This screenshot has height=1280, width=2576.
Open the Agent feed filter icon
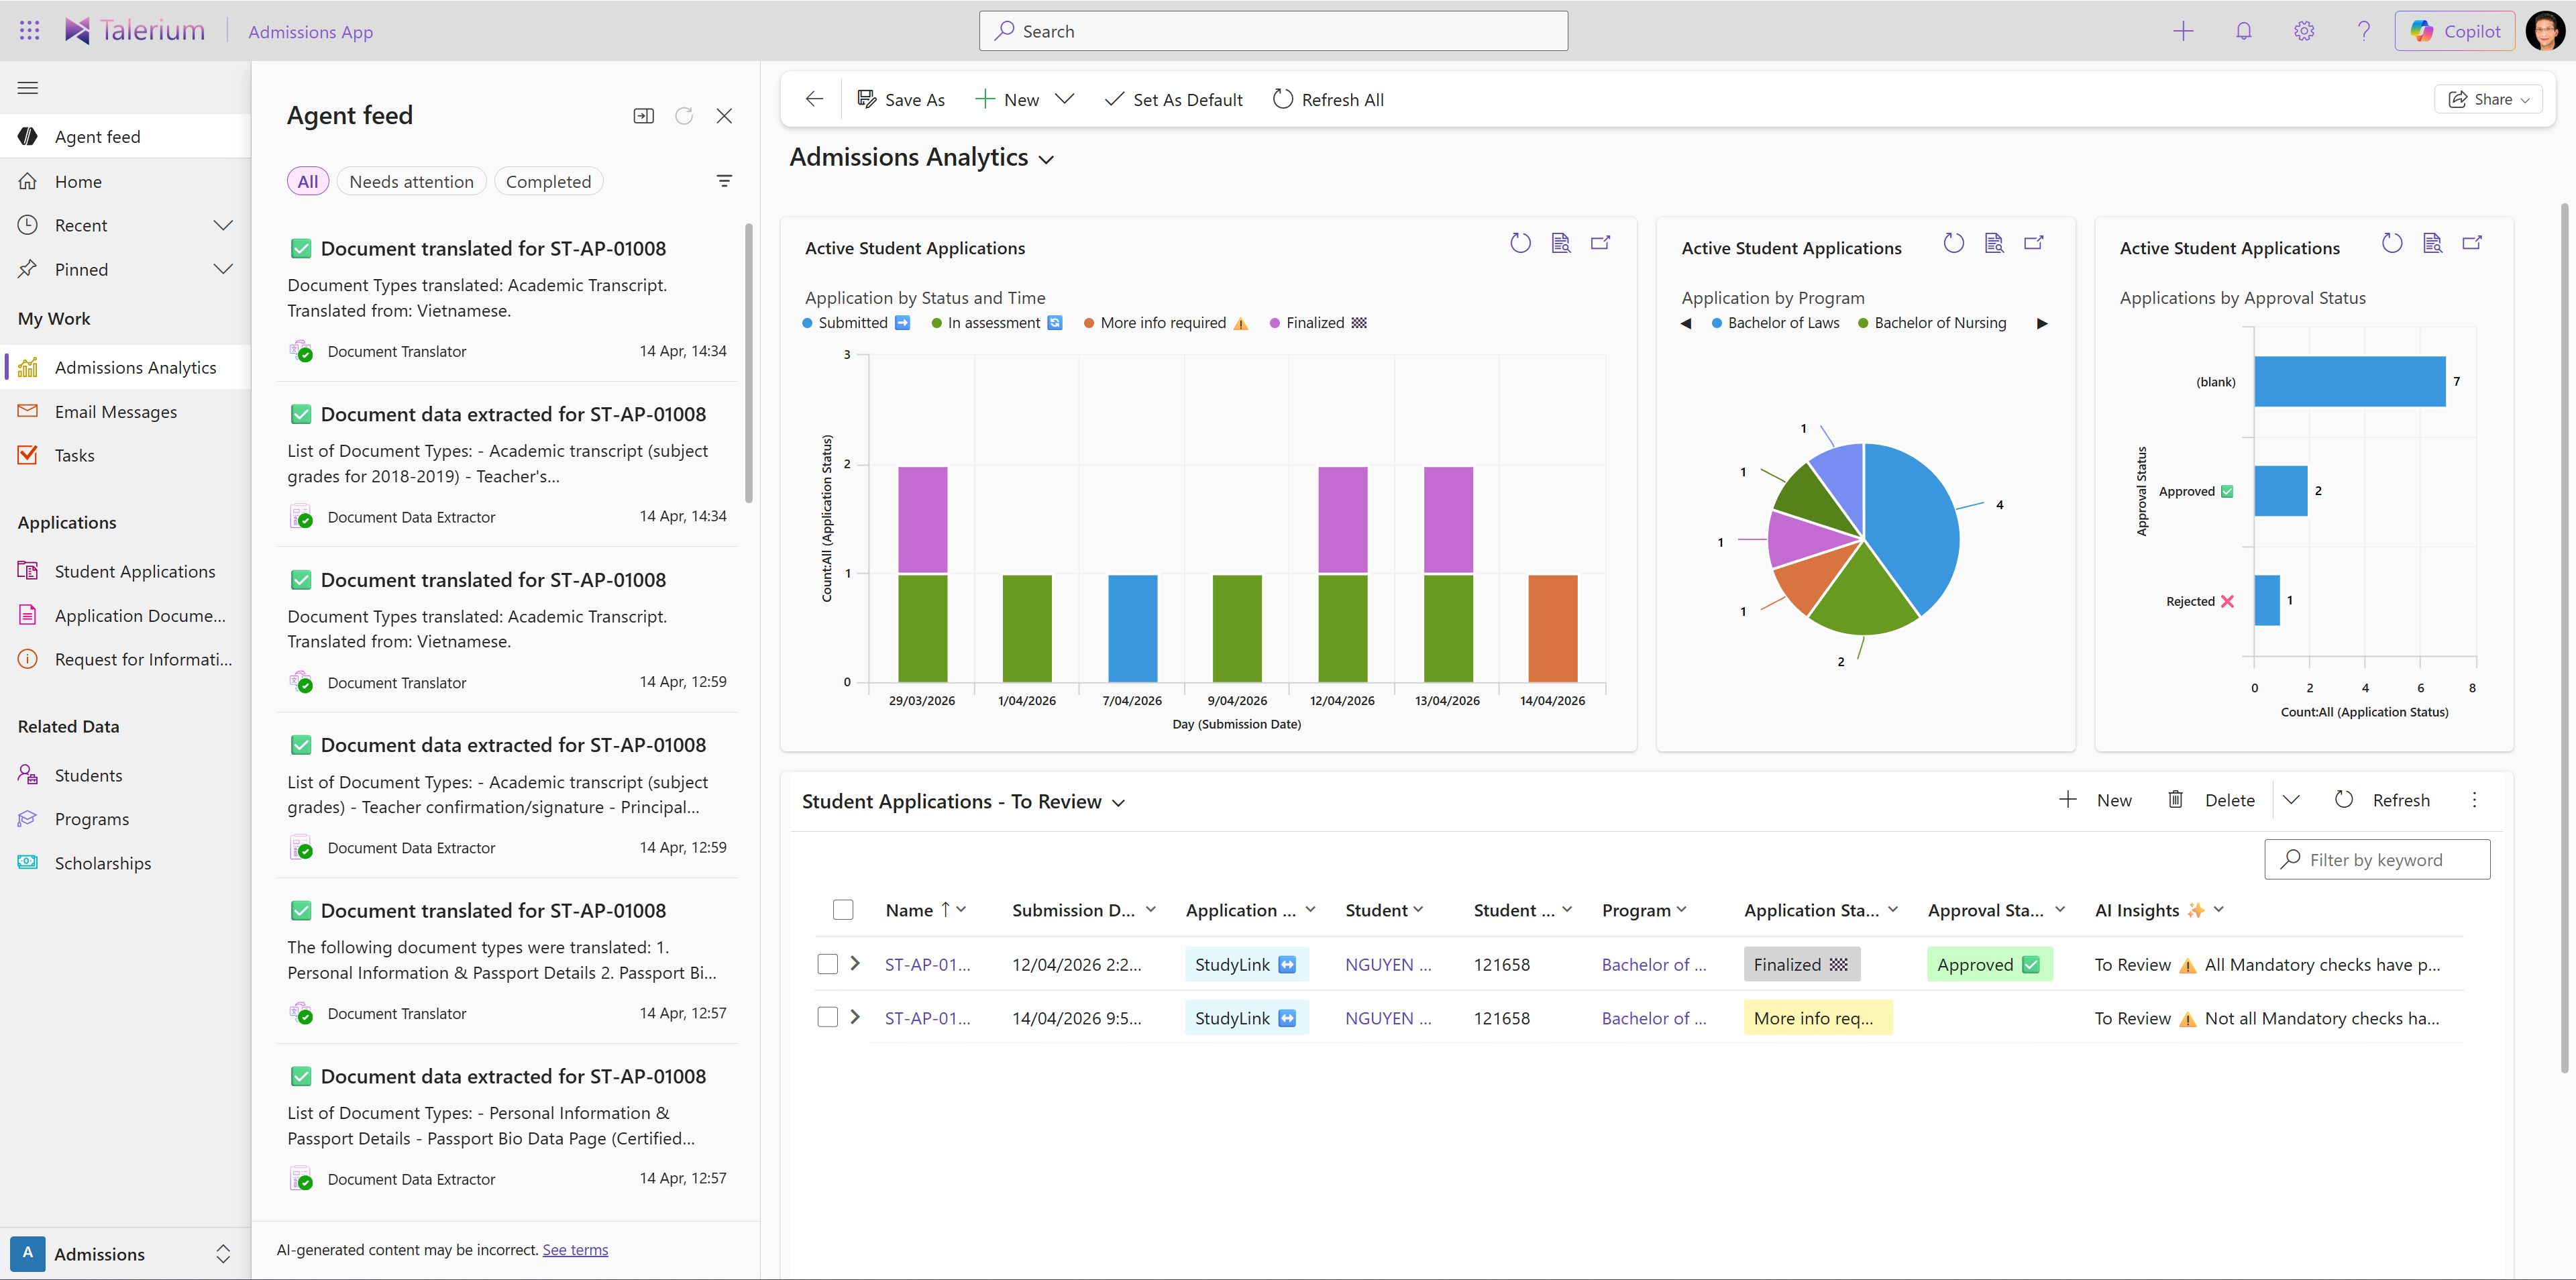724,181
